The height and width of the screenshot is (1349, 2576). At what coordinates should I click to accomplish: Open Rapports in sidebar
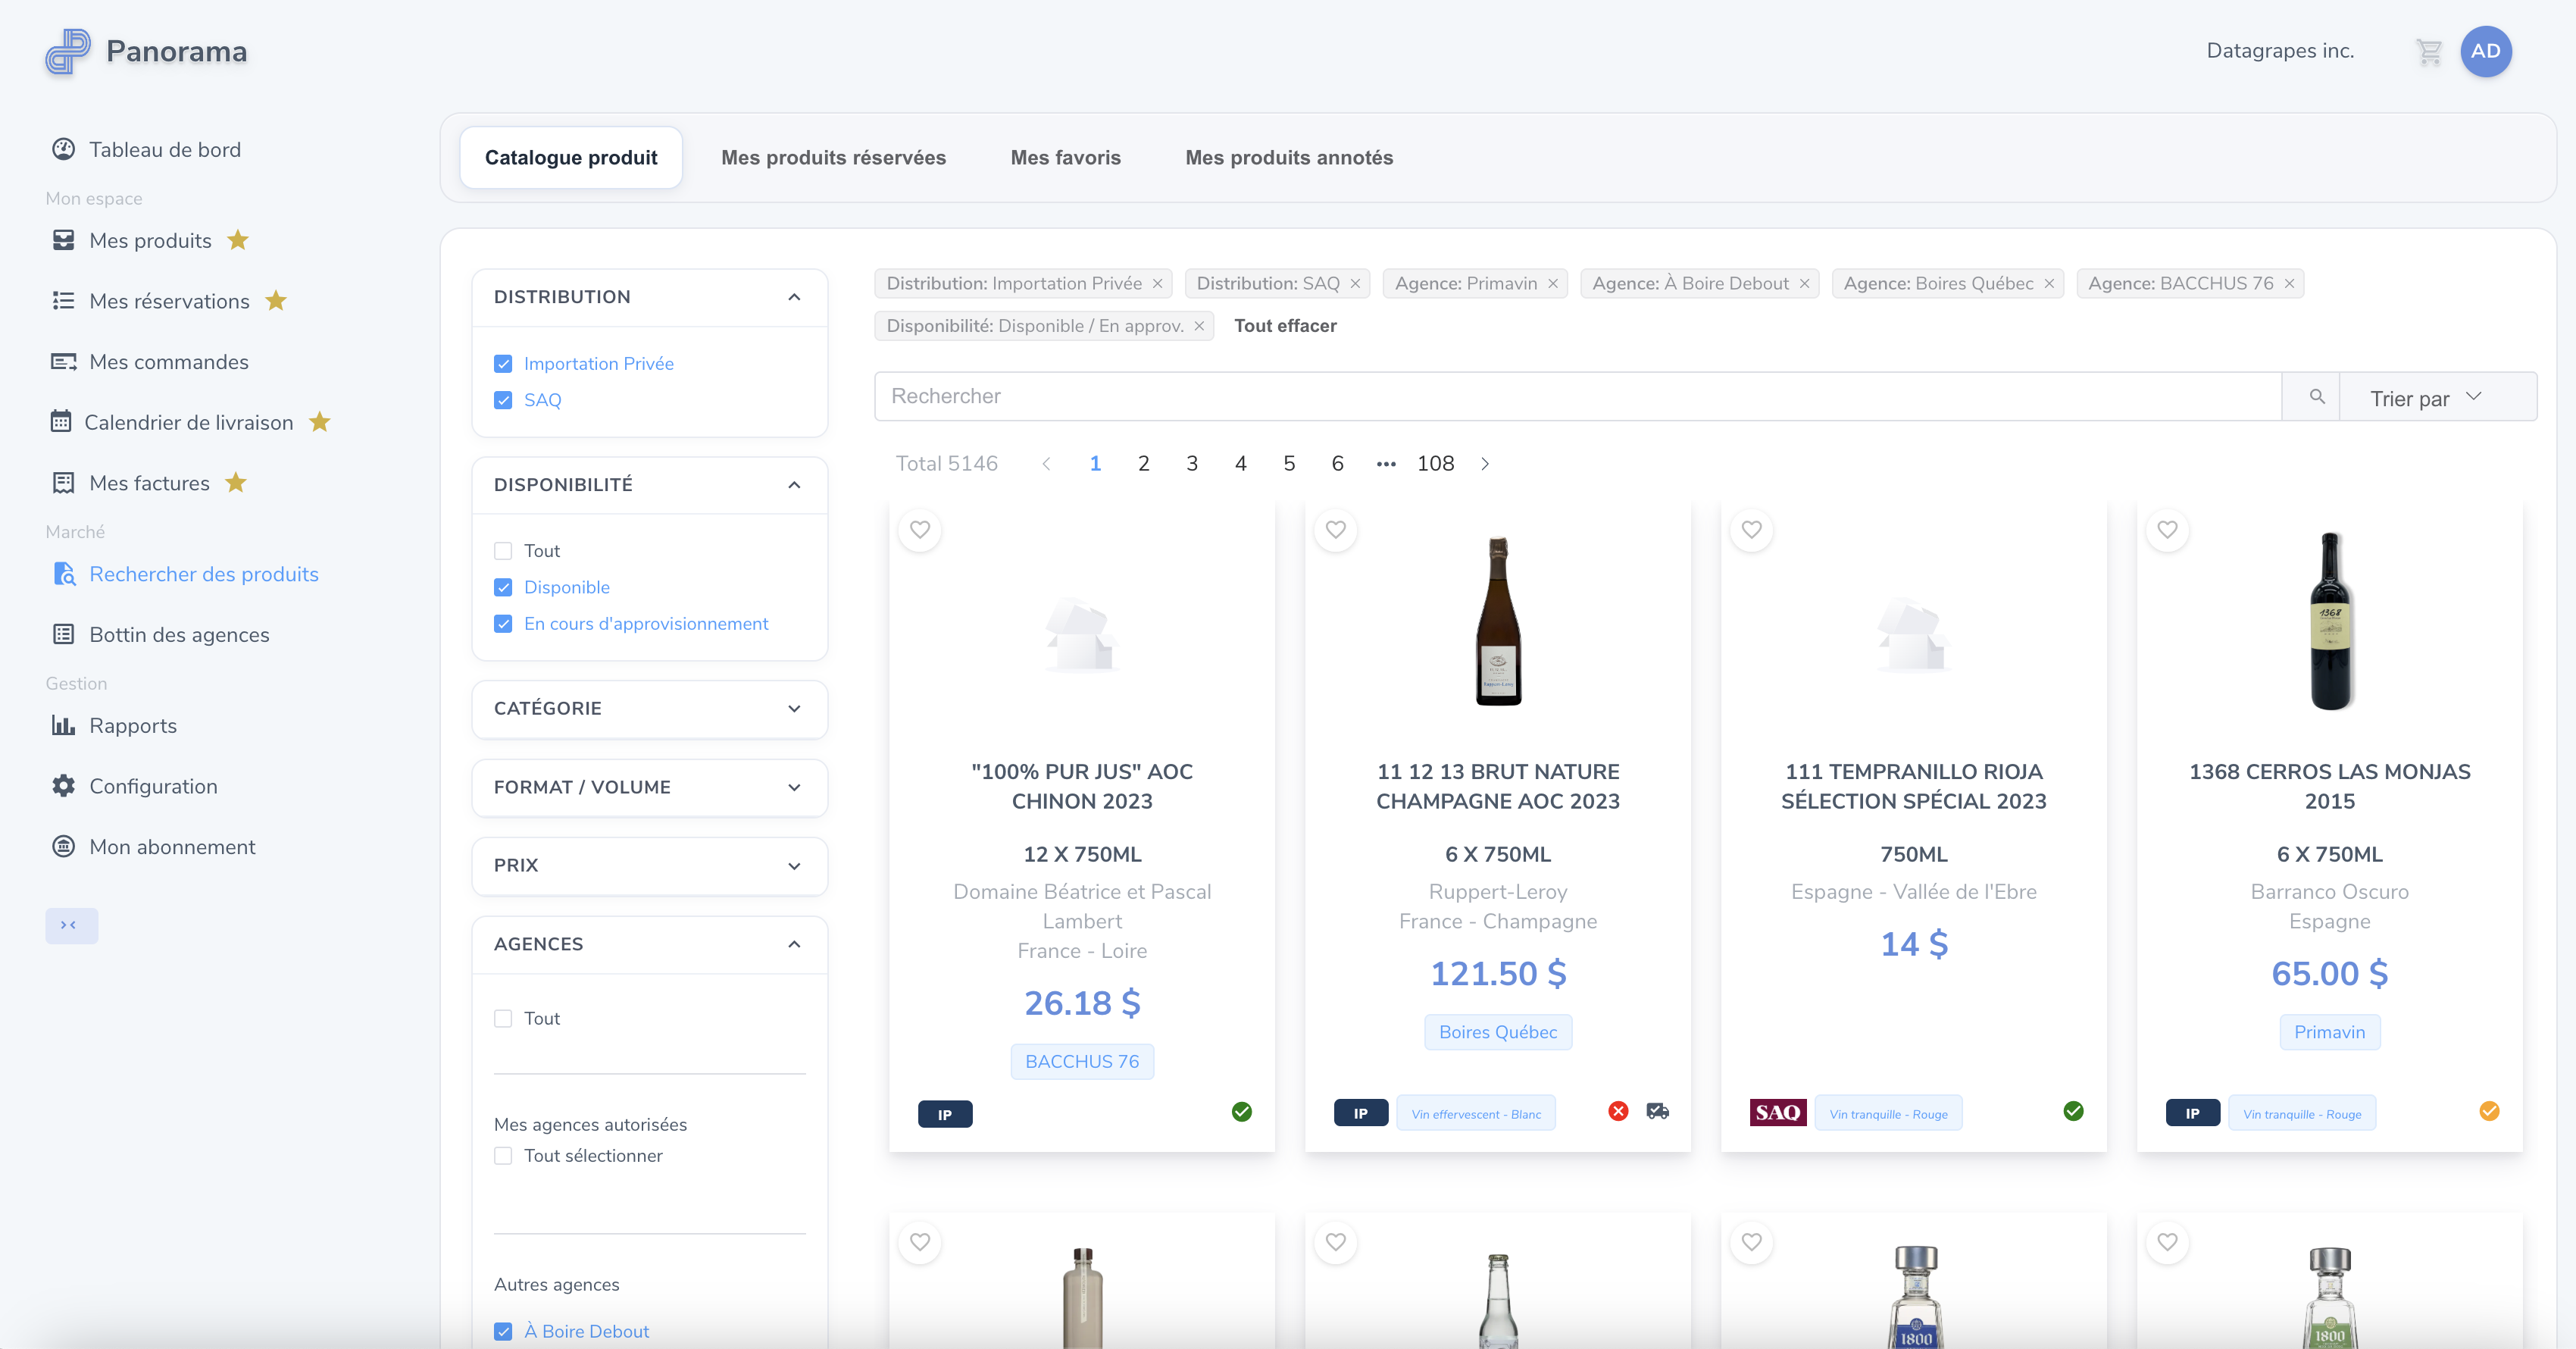(115, 726)
